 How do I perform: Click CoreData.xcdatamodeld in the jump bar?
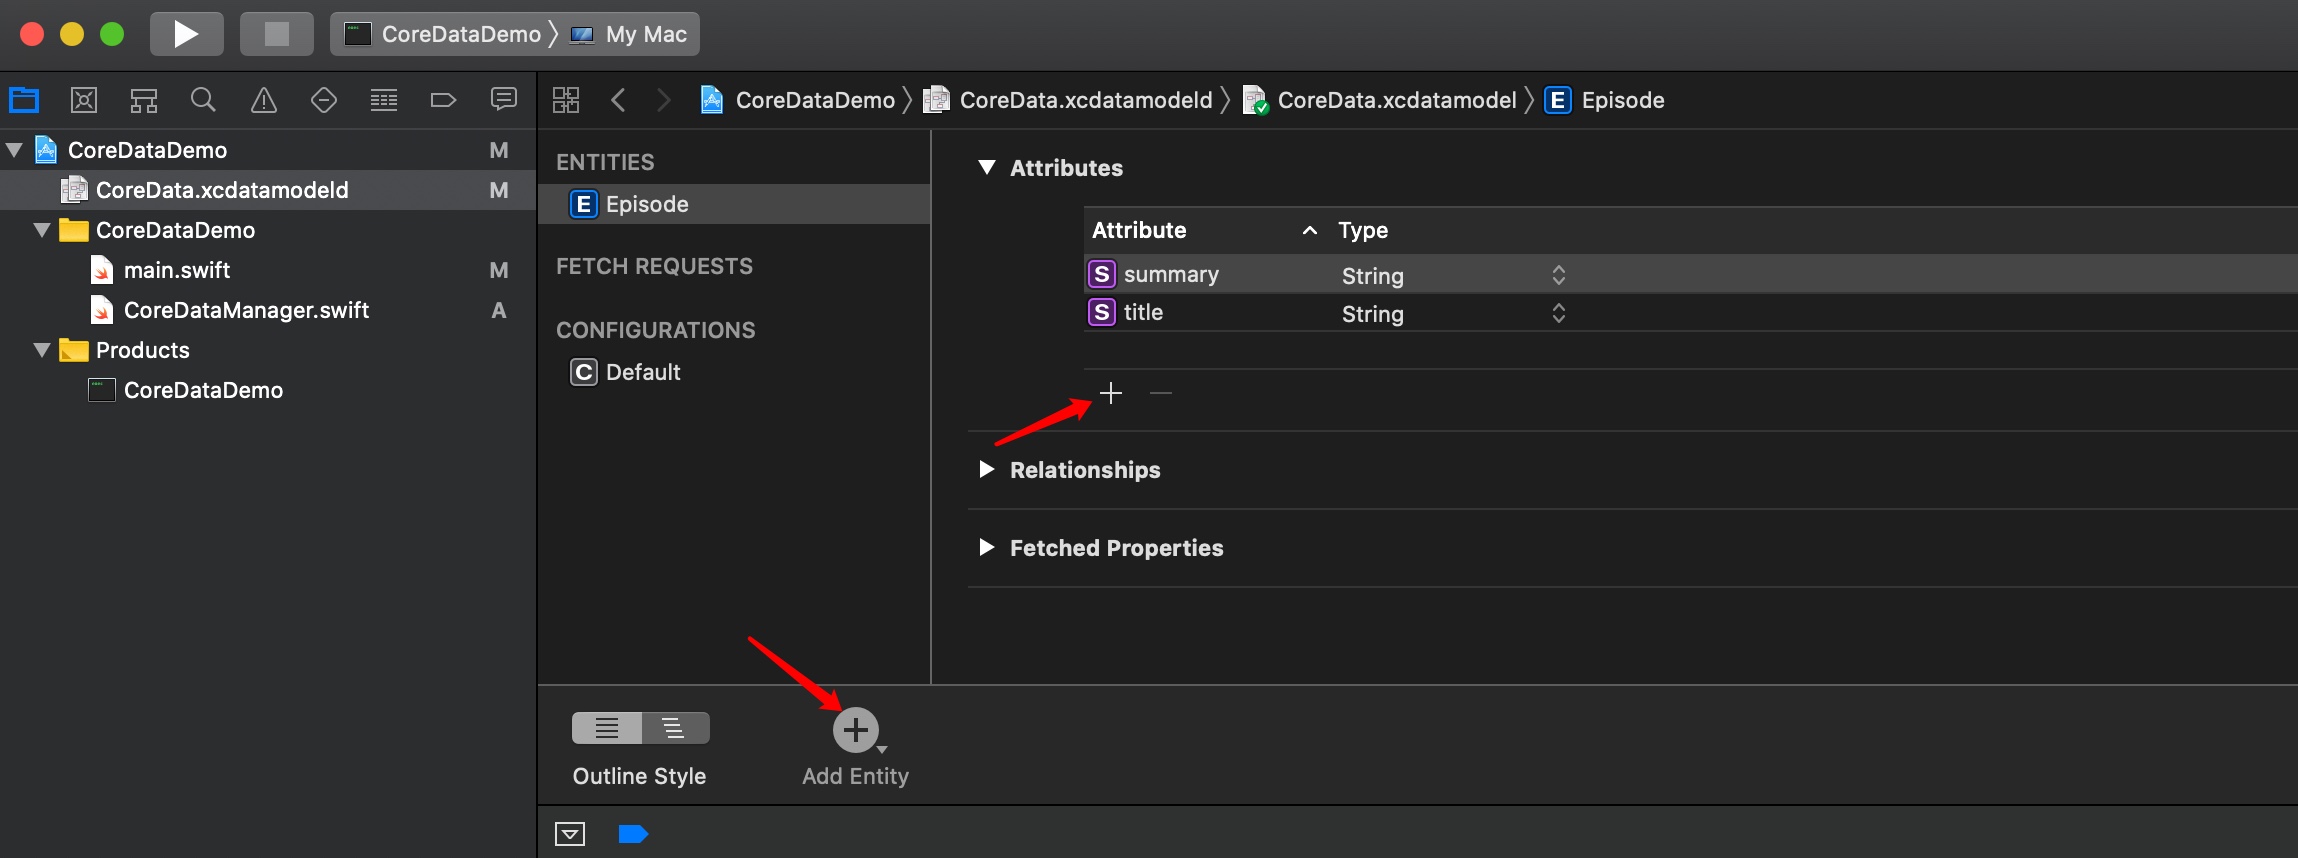coord(1068,100)
